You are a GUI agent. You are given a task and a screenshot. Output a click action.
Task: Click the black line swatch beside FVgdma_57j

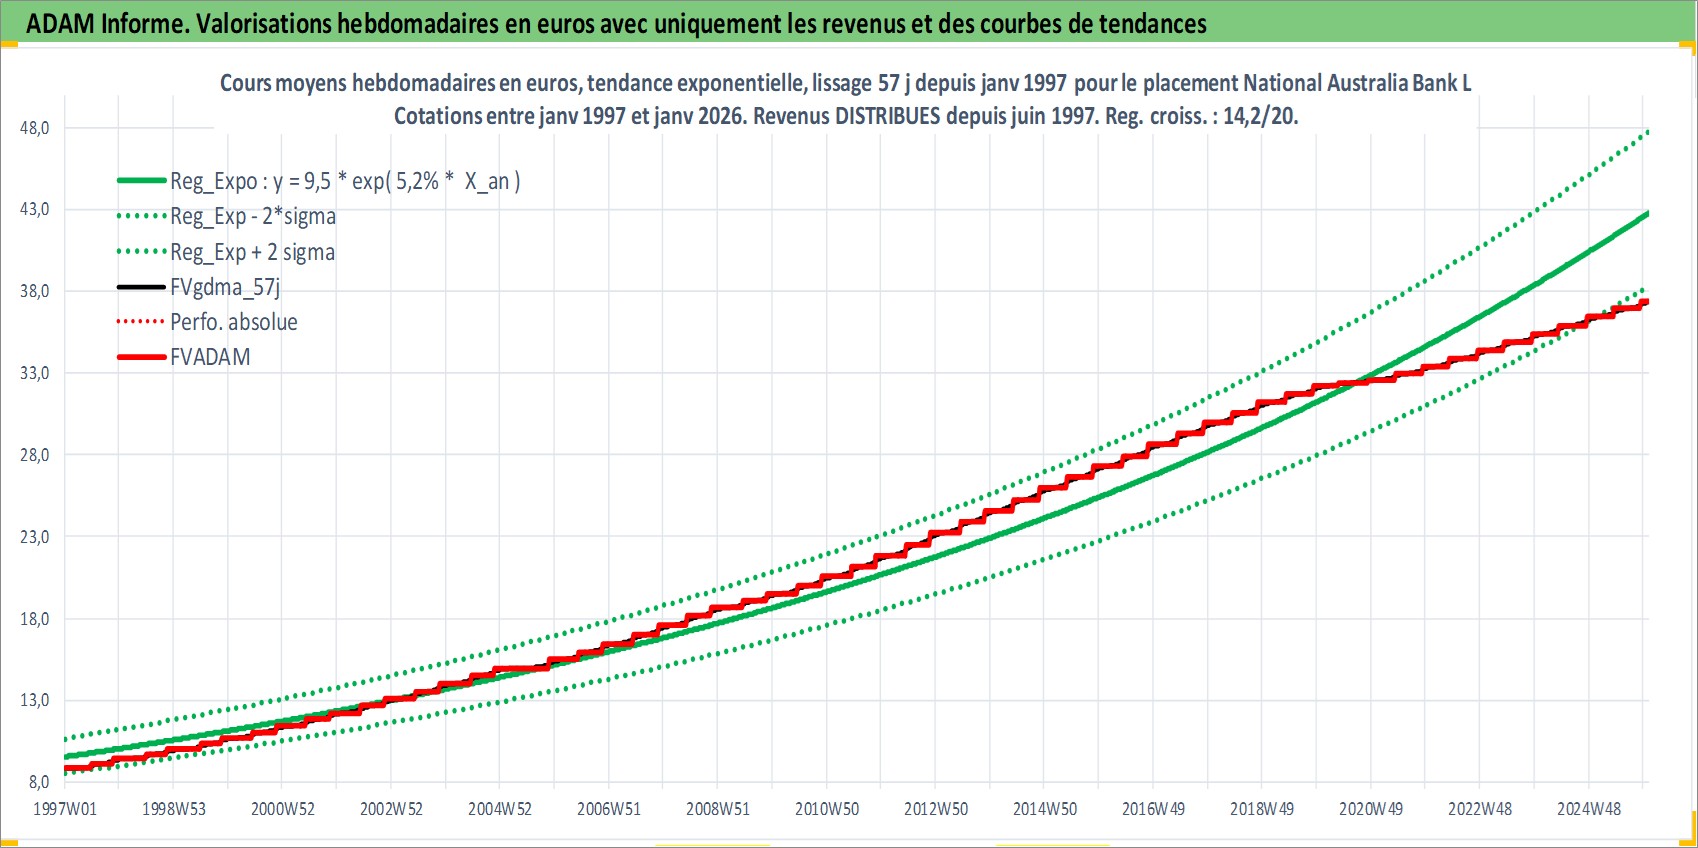pyautogui.click(x=141, y=287)
